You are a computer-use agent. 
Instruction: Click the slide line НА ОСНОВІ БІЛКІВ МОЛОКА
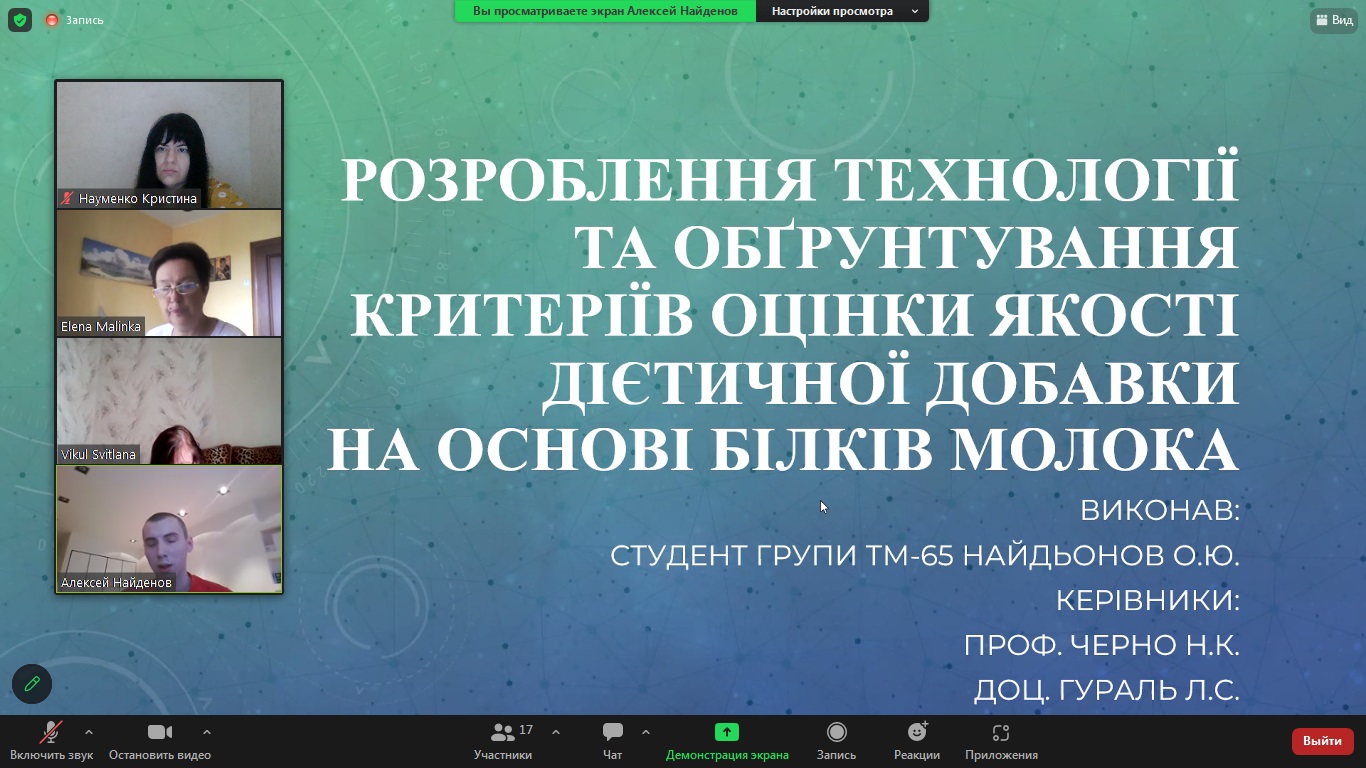point(783,449)
